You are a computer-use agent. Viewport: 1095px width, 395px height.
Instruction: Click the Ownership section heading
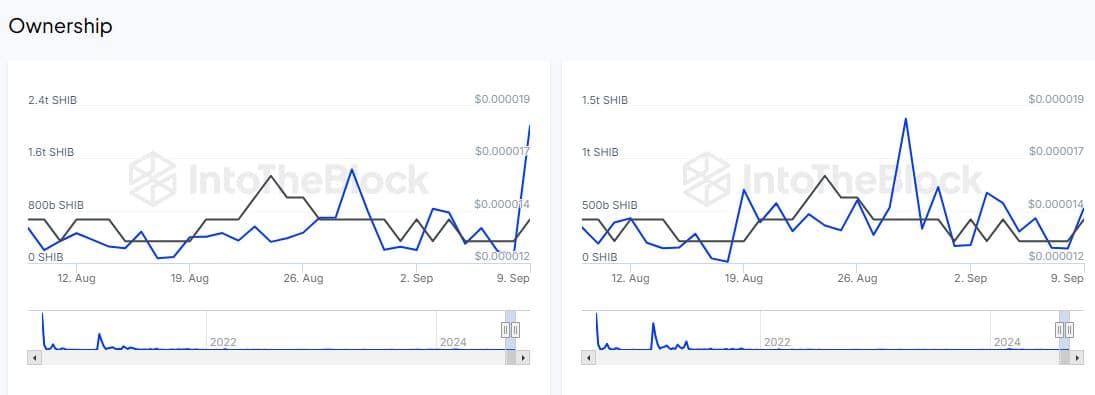(x=60, y=27)
